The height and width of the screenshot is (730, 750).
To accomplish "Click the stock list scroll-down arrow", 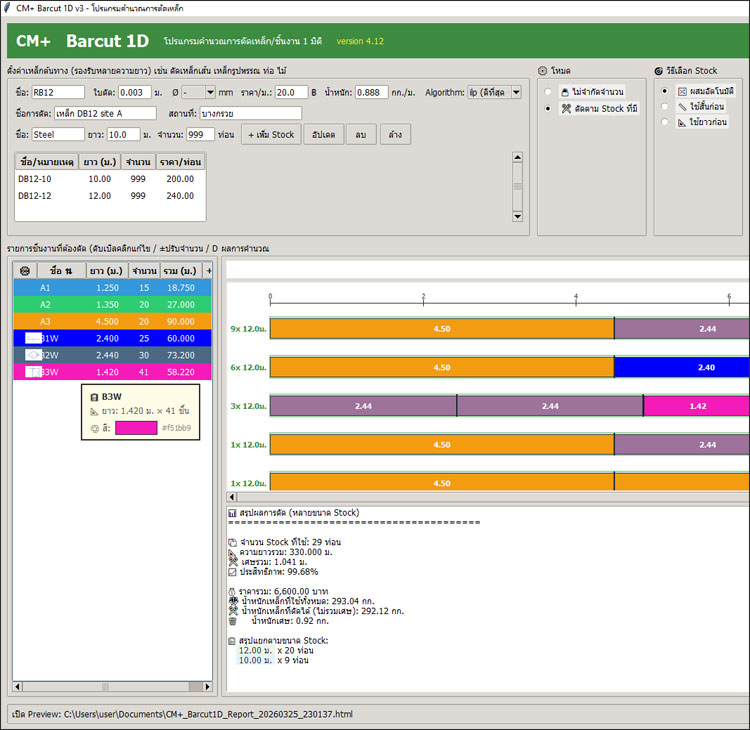I will (517, 216).
